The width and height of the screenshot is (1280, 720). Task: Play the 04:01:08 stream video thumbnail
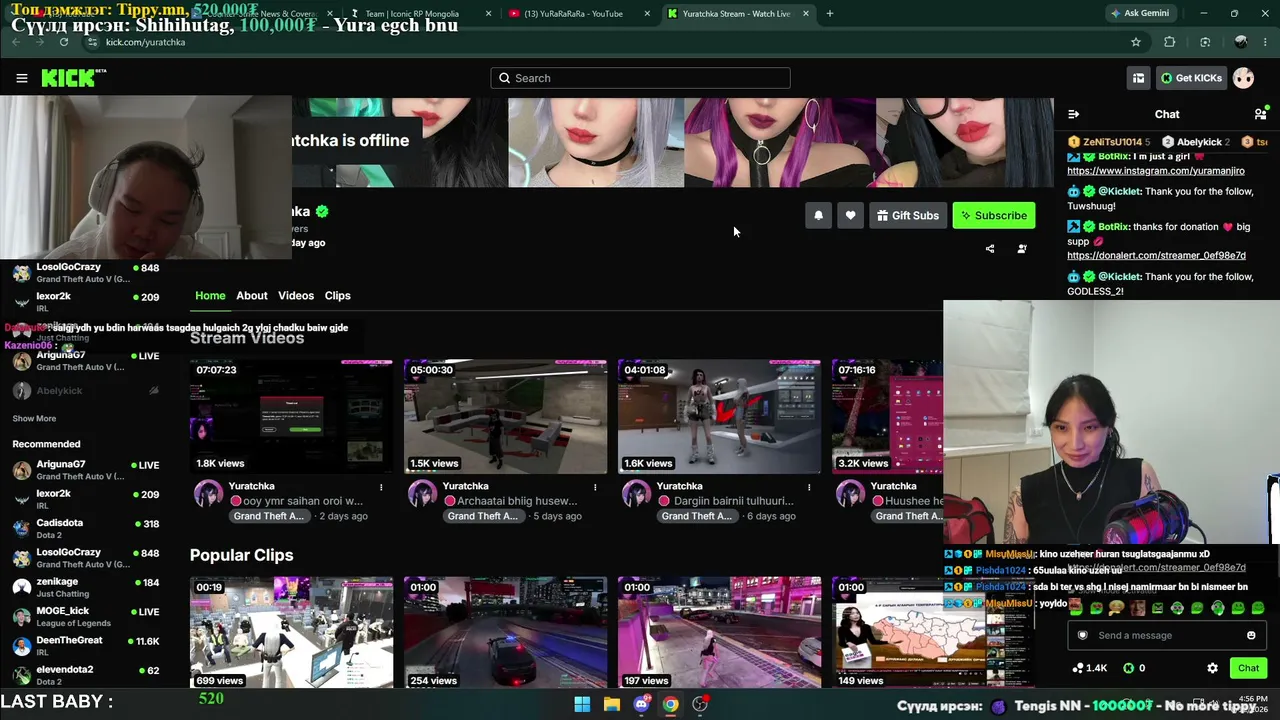[x=719, y=417]
